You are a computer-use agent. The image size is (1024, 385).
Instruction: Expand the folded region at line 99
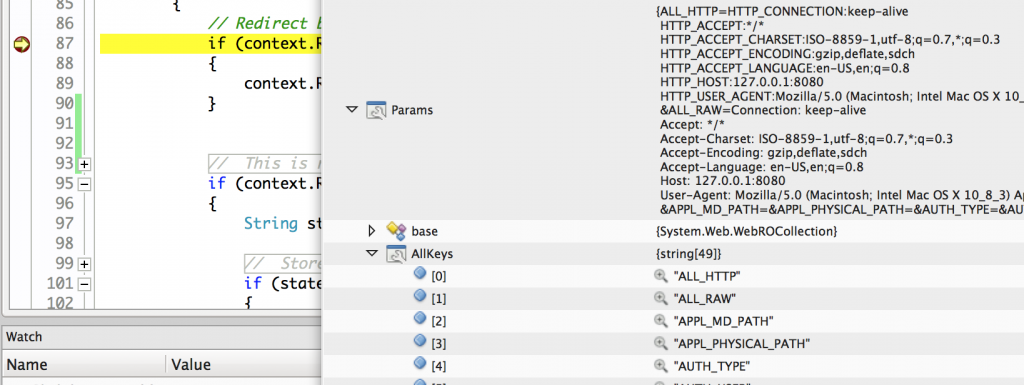[x=84, y=264]
